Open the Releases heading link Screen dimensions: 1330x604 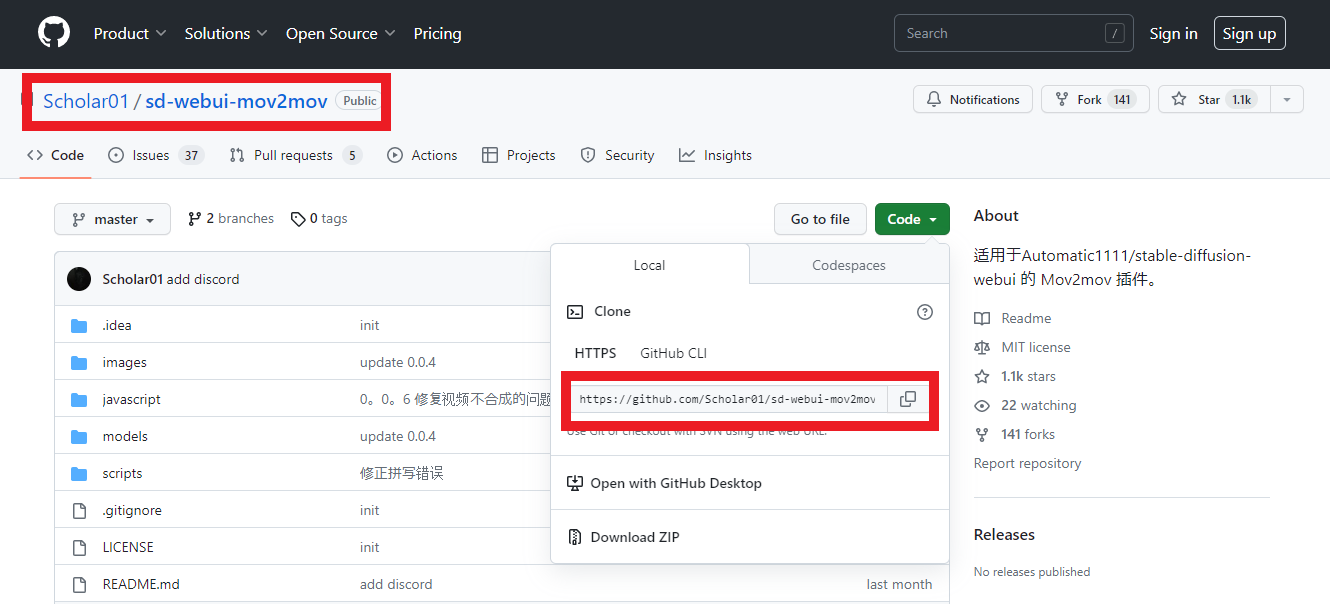coord(1004,535)
